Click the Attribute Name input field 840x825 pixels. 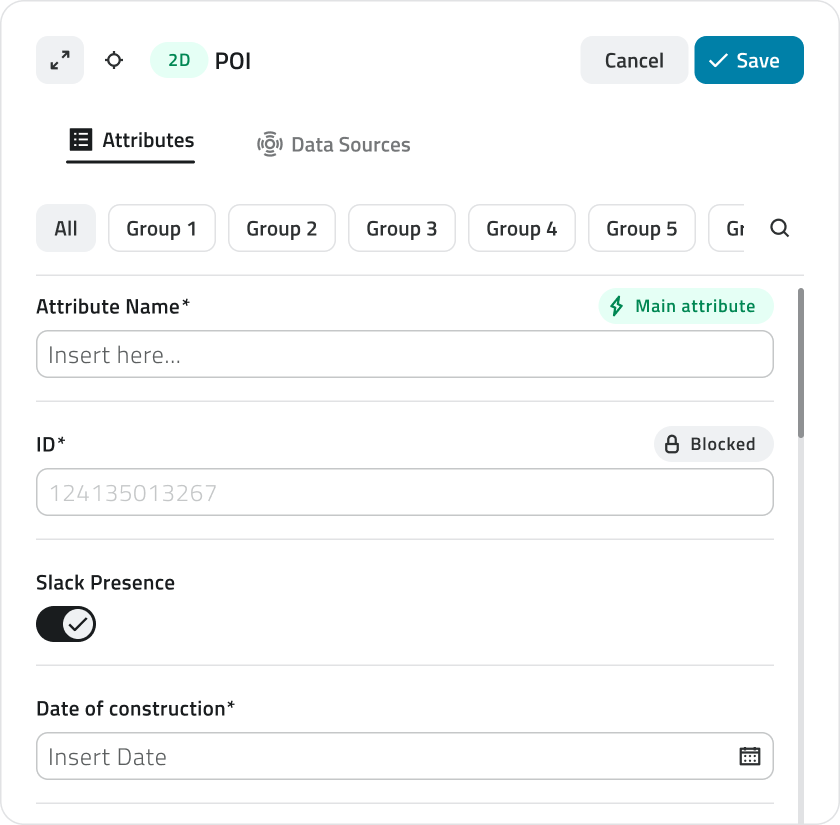point(404,355)
